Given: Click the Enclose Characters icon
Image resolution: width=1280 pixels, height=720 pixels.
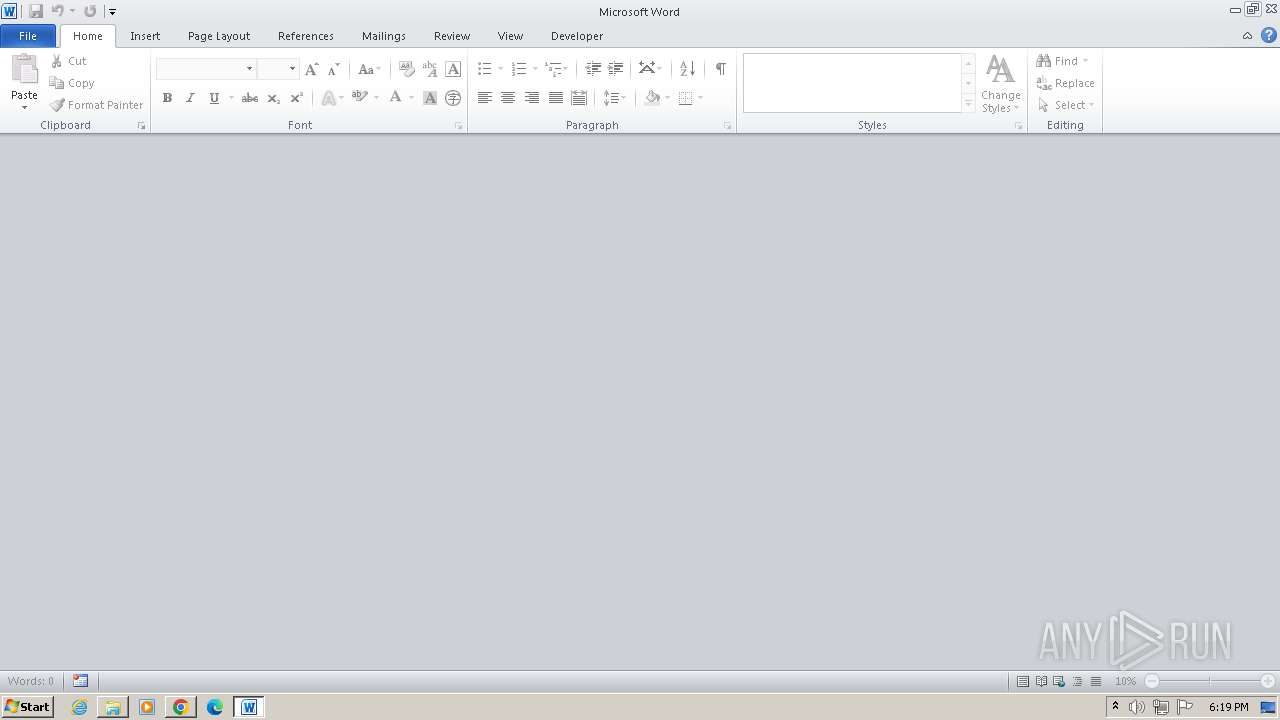Looking at the screenshot, I should coord(453,98).
